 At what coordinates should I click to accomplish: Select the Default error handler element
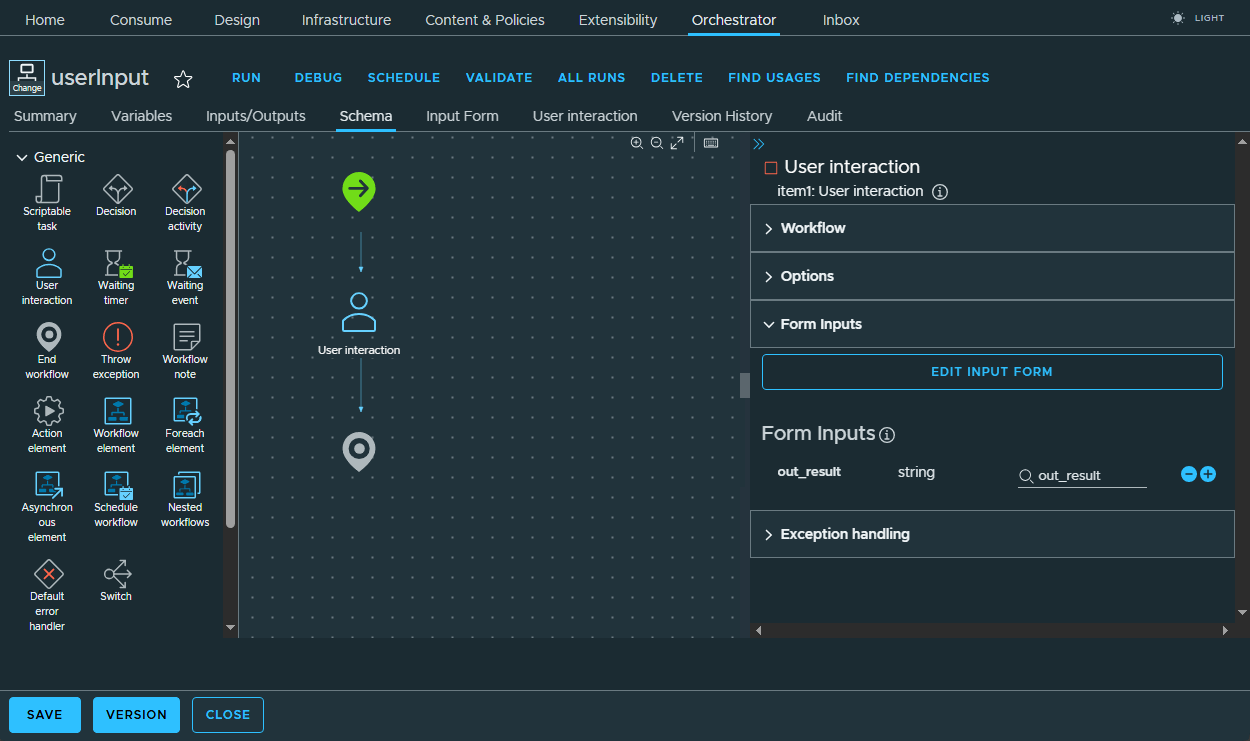[x=47, y=585]
